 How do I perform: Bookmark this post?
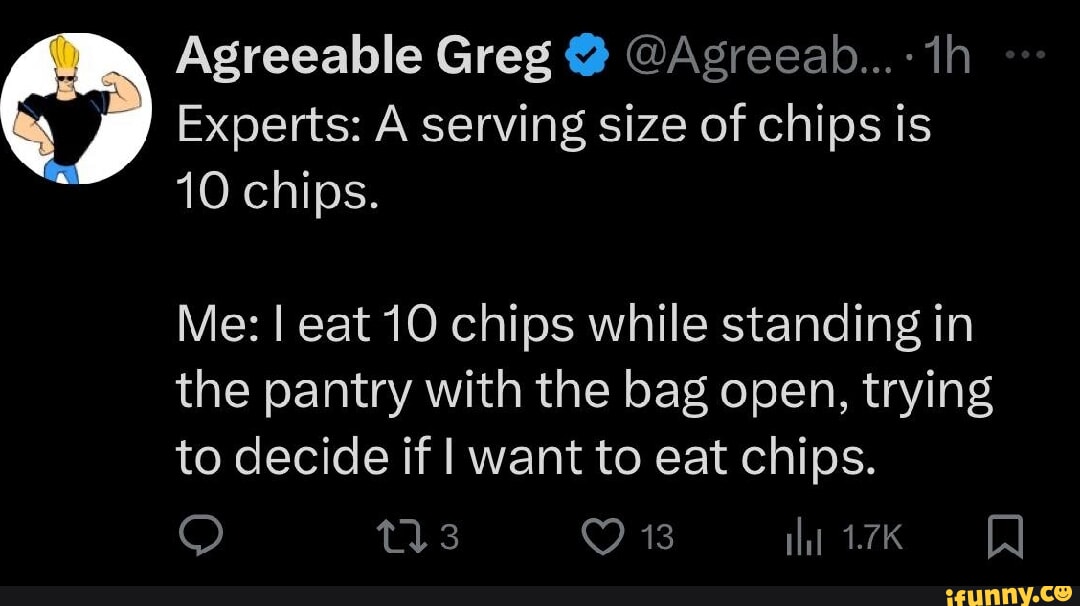[1003, 540]
